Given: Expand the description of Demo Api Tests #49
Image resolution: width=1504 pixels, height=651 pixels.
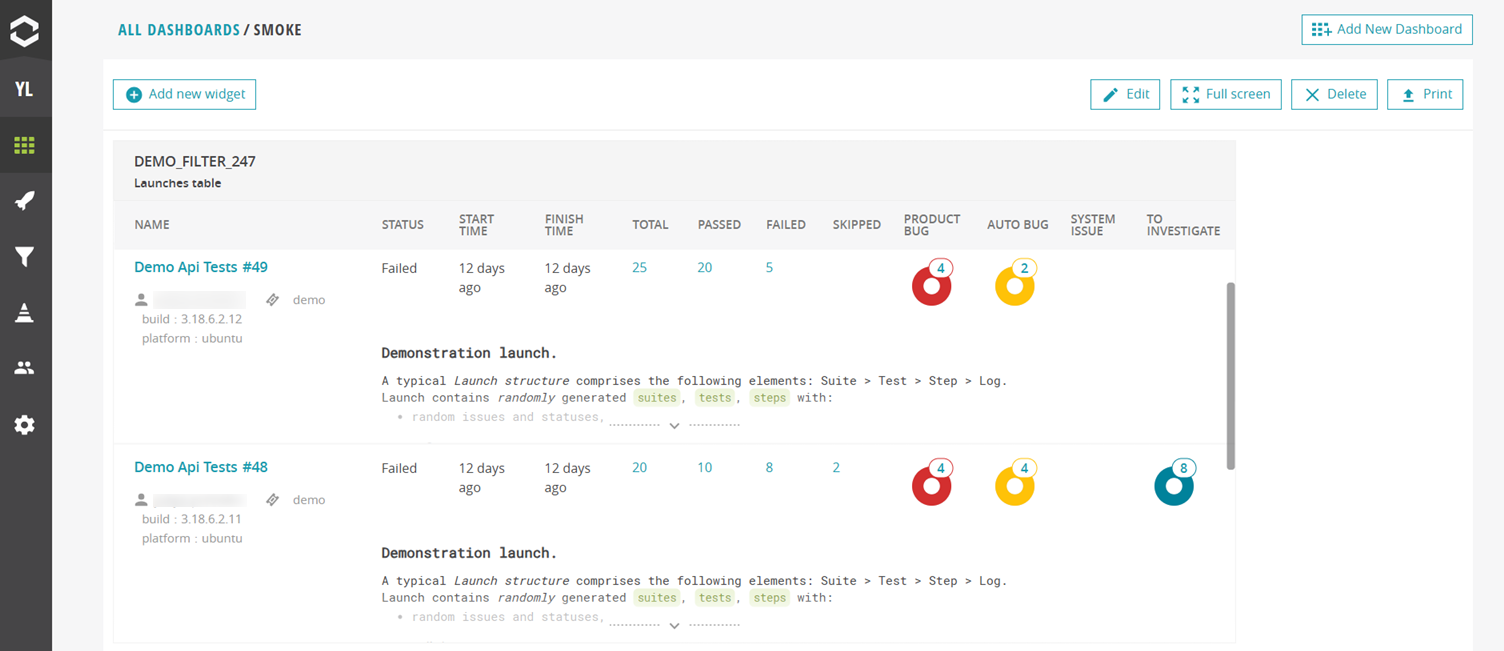Looking at the screenshot, I should tap(674, 426).
